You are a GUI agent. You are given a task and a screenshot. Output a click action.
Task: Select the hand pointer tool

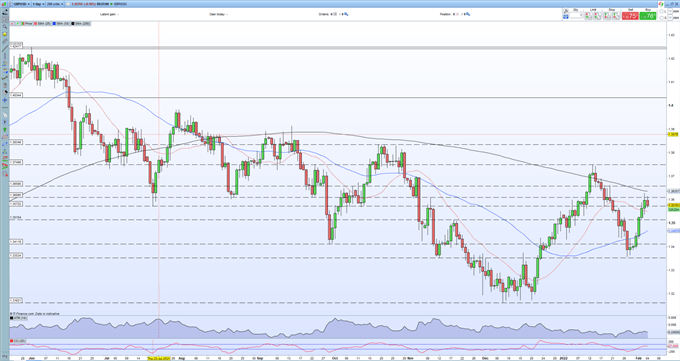(x=5, y=115)
